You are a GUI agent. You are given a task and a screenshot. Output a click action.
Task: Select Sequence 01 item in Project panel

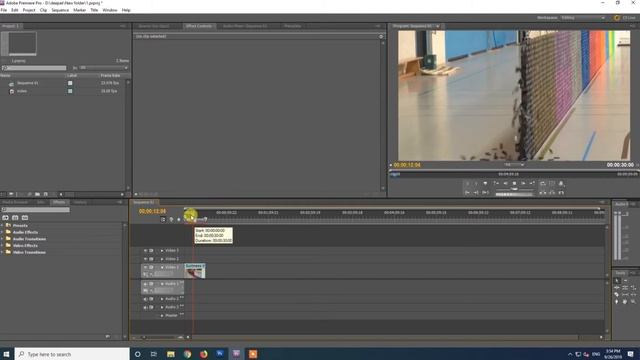27,83
